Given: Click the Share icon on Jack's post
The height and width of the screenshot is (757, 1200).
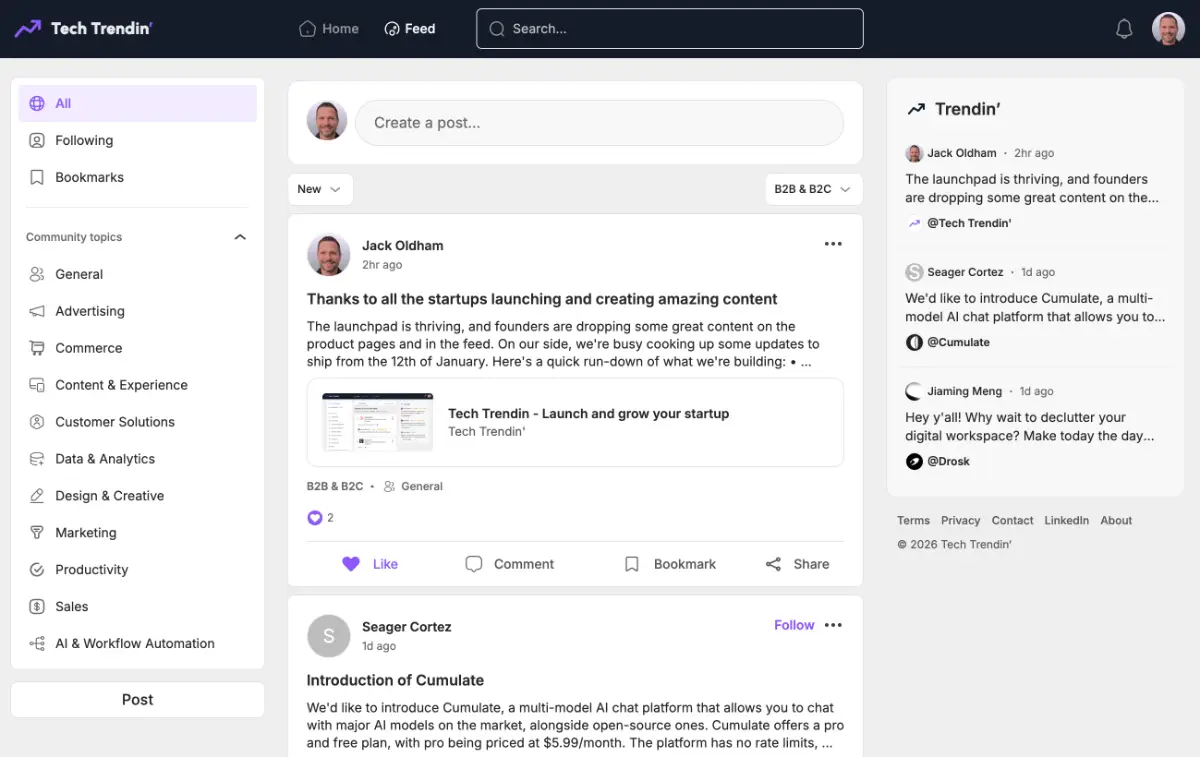Looking at the screenshot, I should [x=773, y=564].
